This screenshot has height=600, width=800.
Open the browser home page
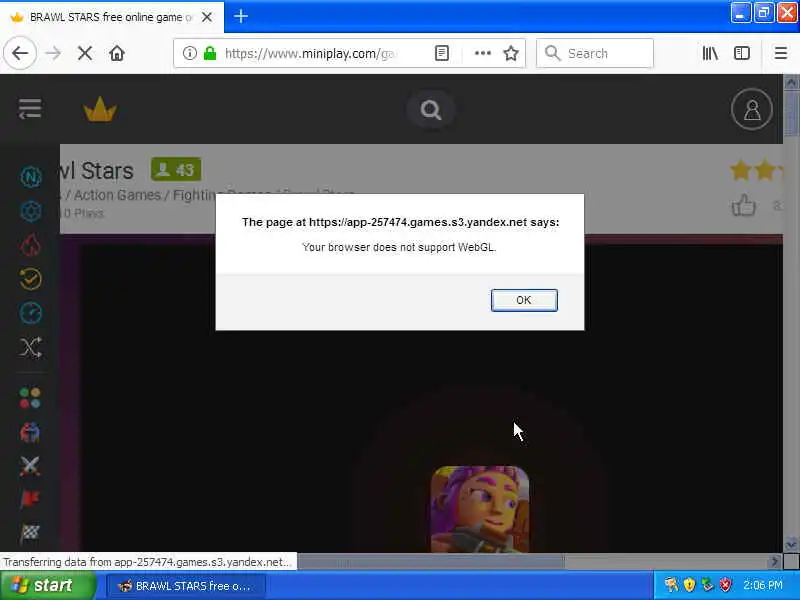pos(117,53)
